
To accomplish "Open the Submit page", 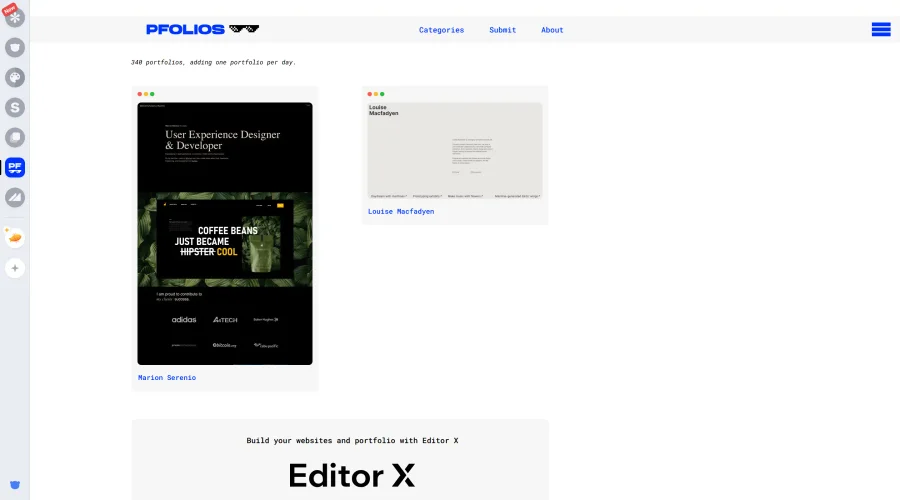I will [x=502, y=30].
